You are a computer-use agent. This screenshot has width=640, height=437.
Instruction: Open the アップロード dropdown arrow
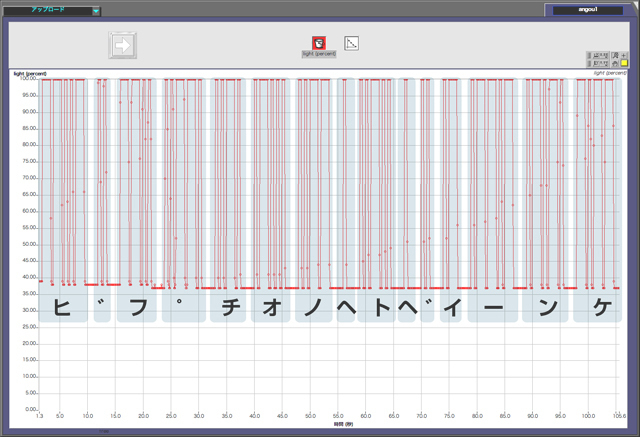pos(96,11)
